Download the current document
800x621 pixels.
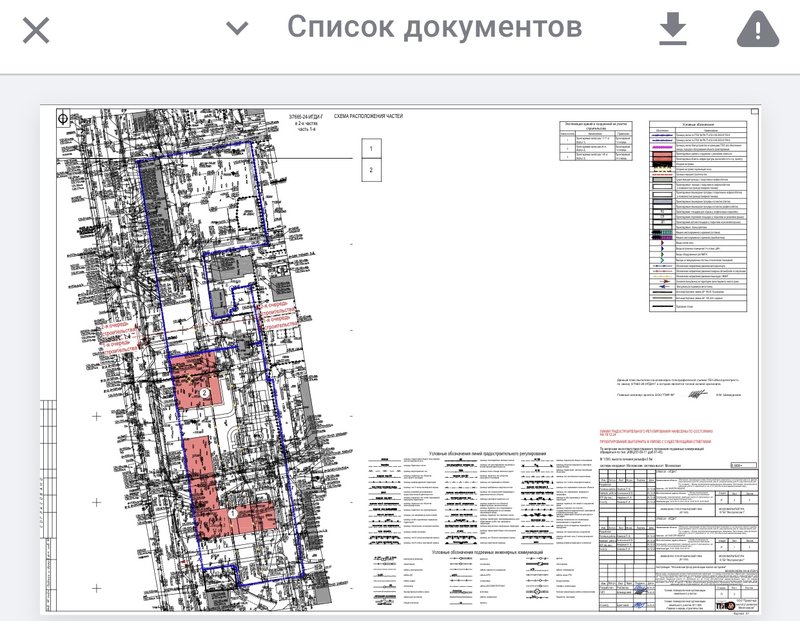pyautogui.click(x=672, y=29)
